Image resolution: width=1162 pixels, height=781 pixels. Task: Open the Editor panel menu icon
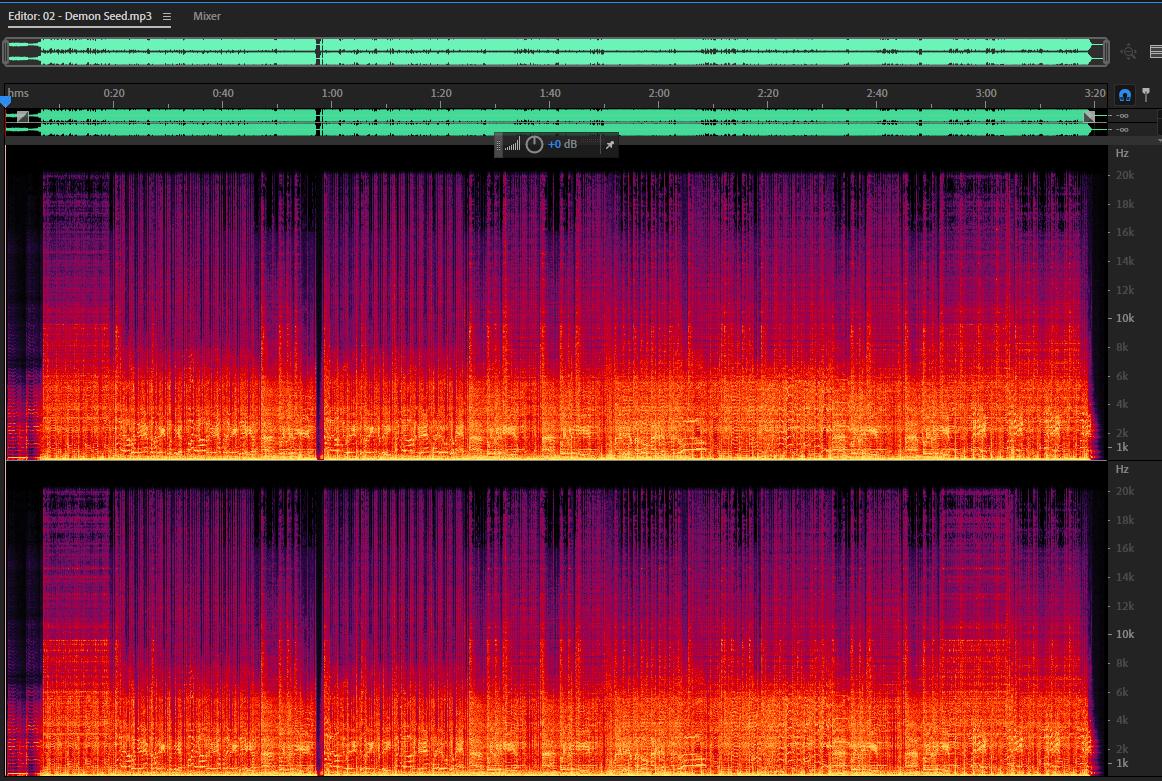pos(167,16)
